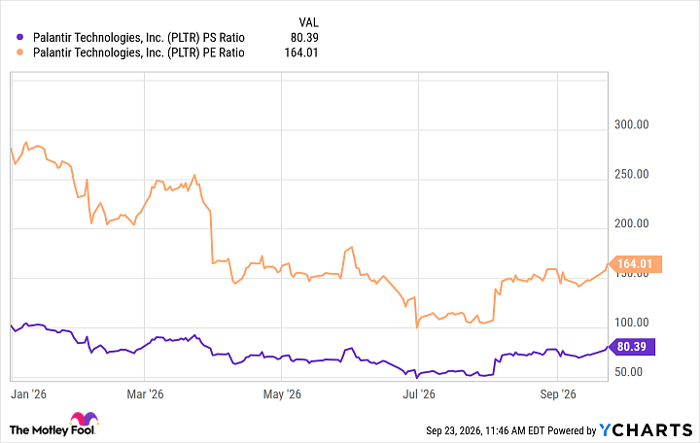The height and width of the screenshot is (443, 700).
Task: Click the May '26 x-axis label
Action: tap(282, 394)
